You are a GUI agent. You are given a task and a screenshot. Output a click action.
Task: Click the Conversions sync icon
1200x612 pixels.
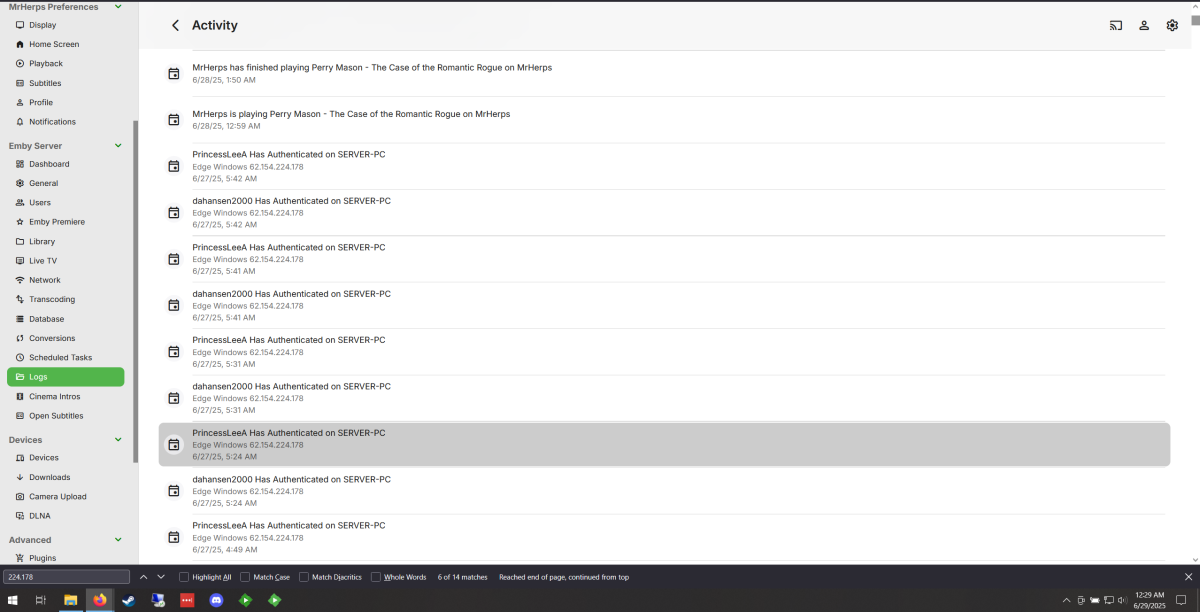[20, 338]
